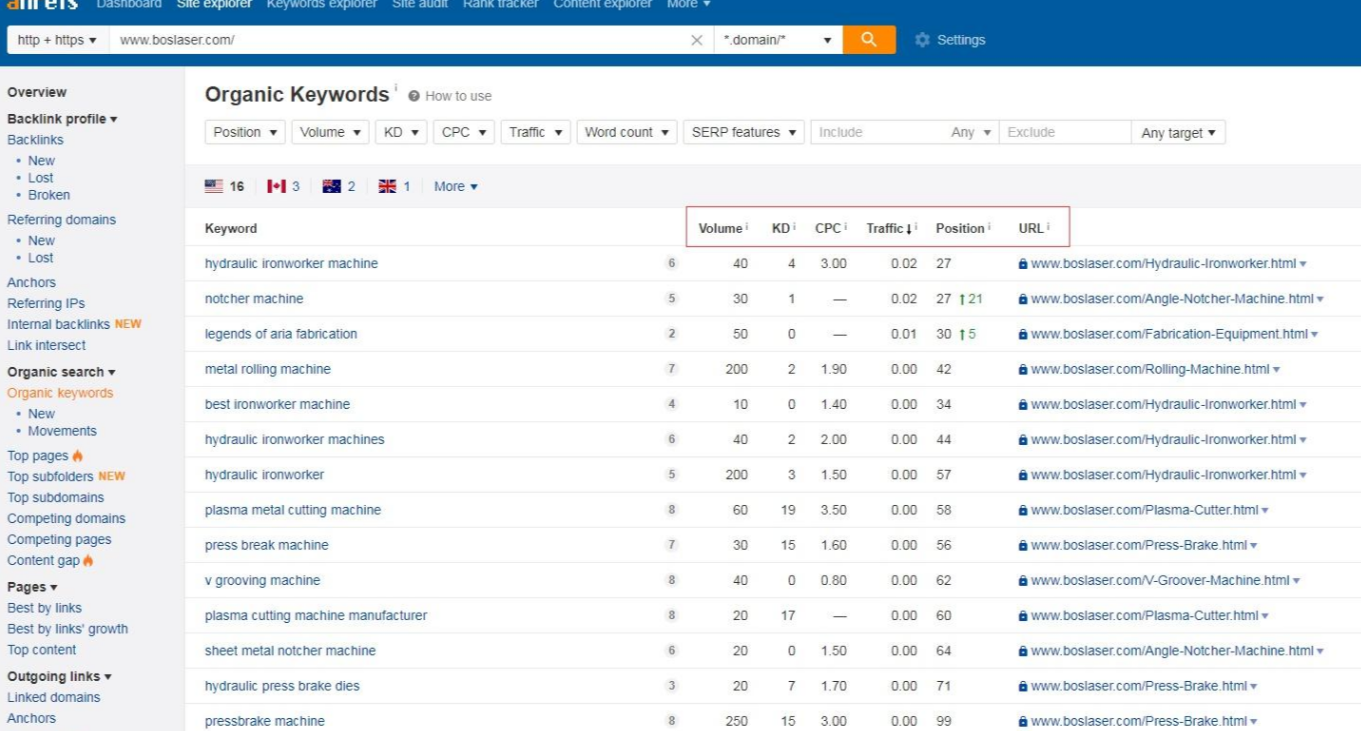Image resolution: width=1361 pixels, height=731 pixels.
Task: Open the CPC filter dropdown
Action: click(x=464, y=132)
